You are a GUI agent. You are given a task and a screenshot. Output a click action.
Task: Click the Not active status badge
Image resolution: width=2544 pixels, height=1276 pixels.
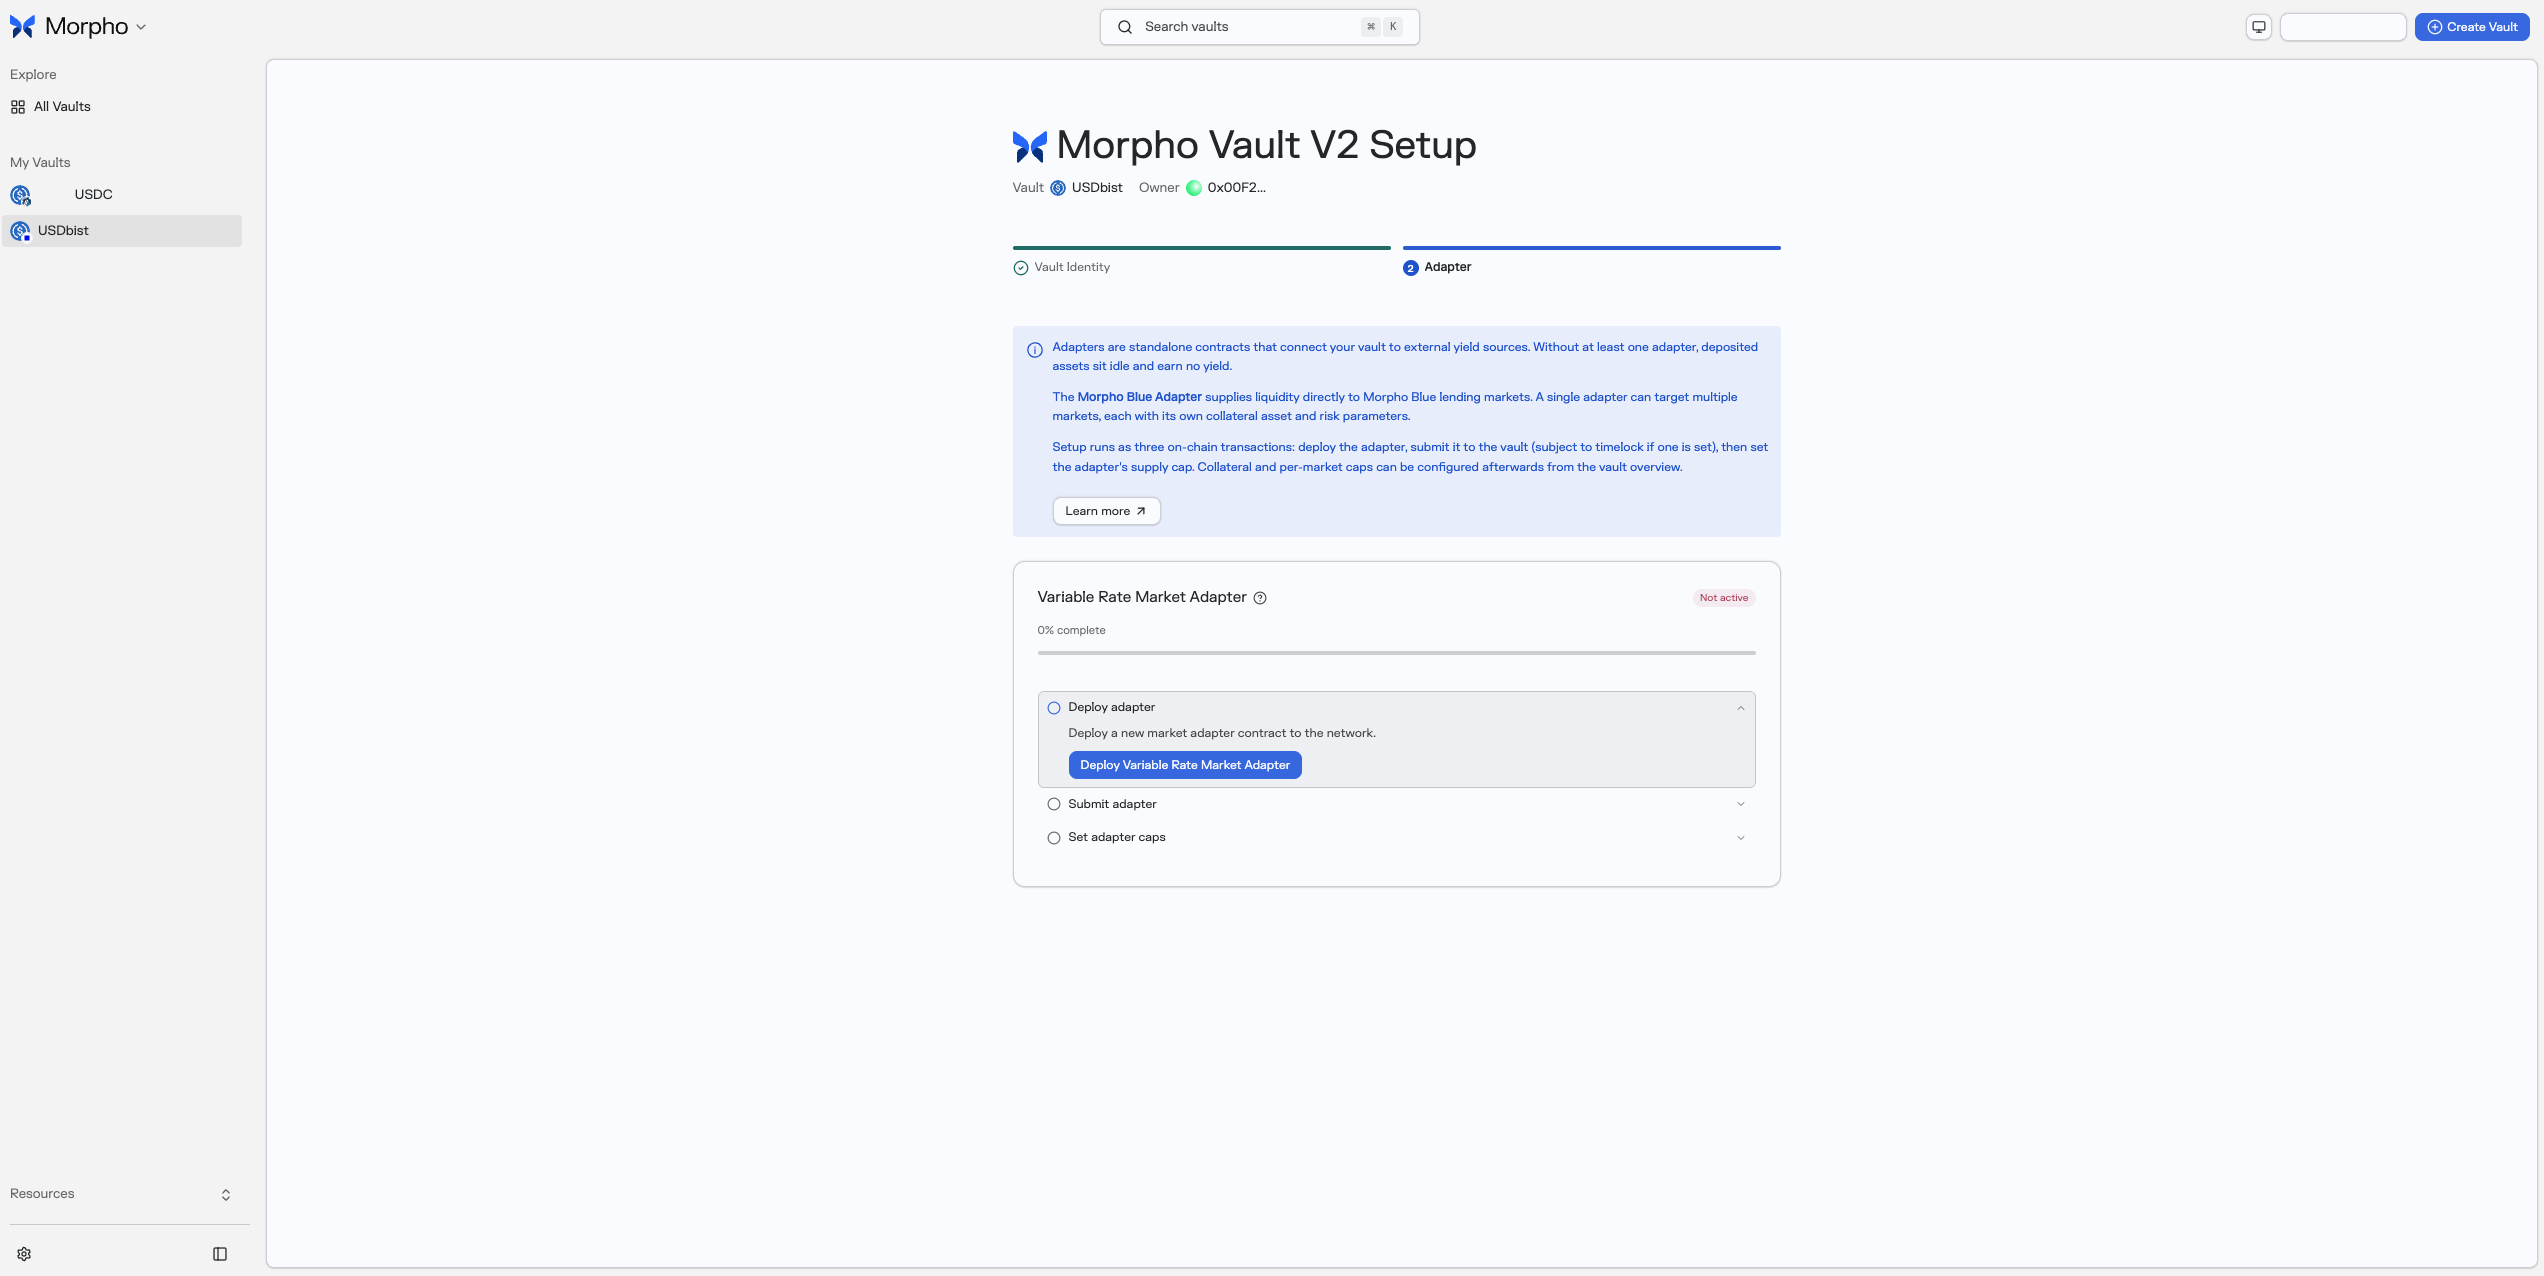pos(1724,598)
